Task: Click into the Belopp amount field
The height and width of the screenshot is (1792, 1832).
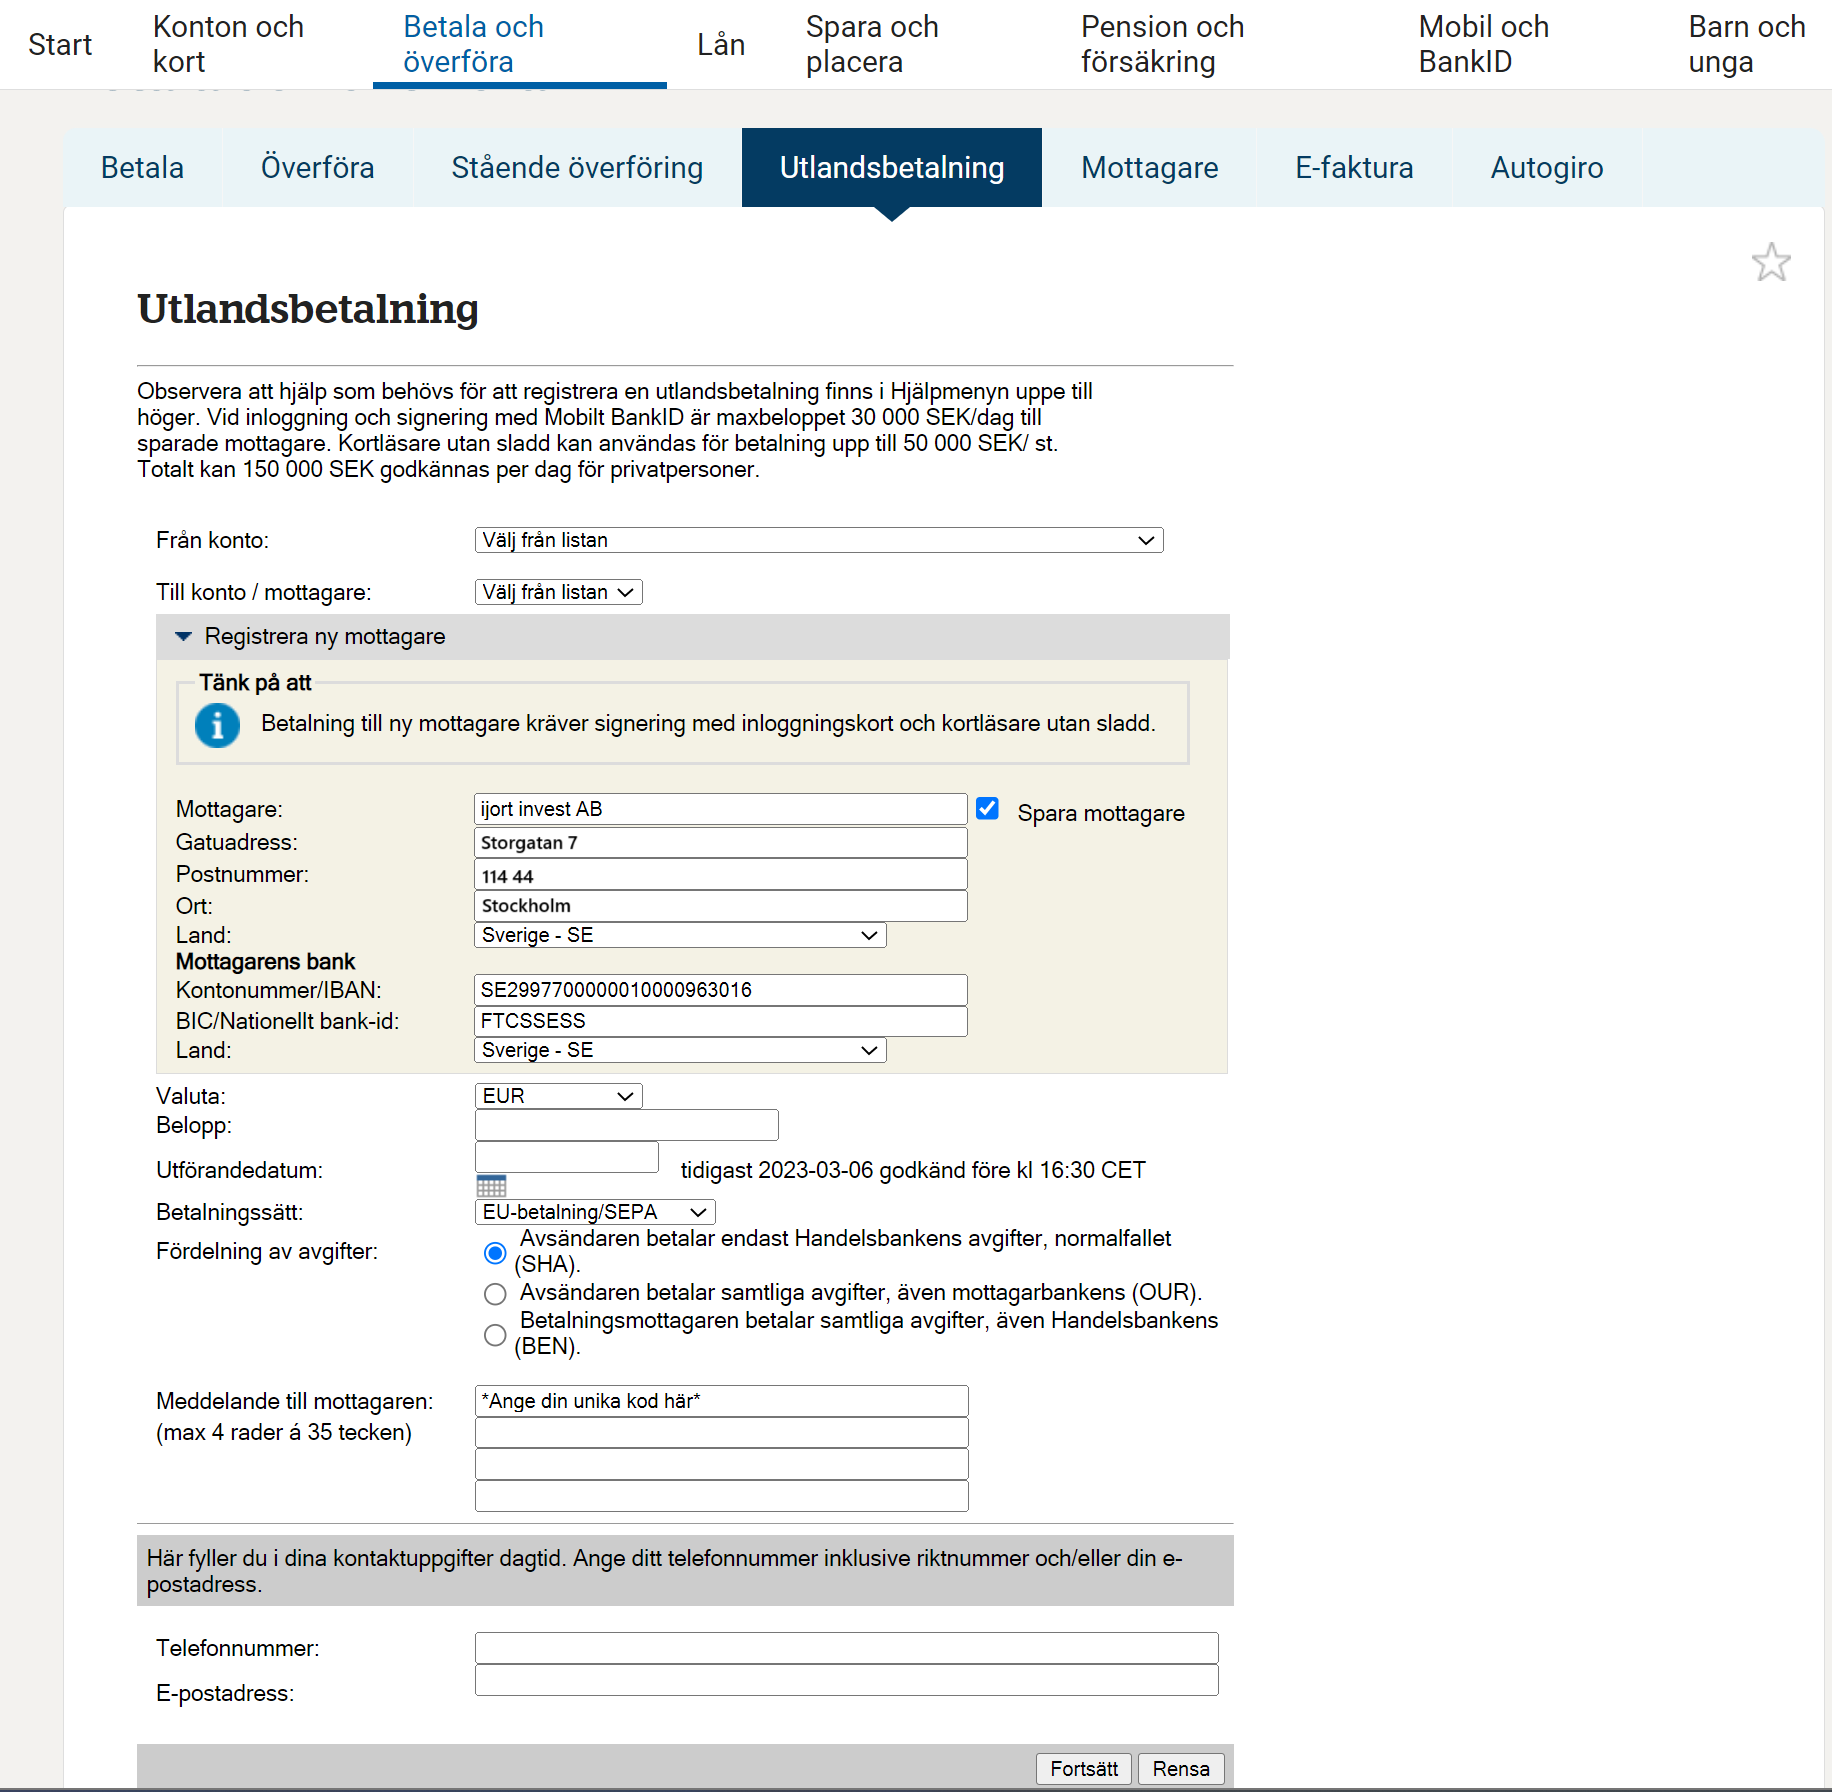Action: point(626,1125)
